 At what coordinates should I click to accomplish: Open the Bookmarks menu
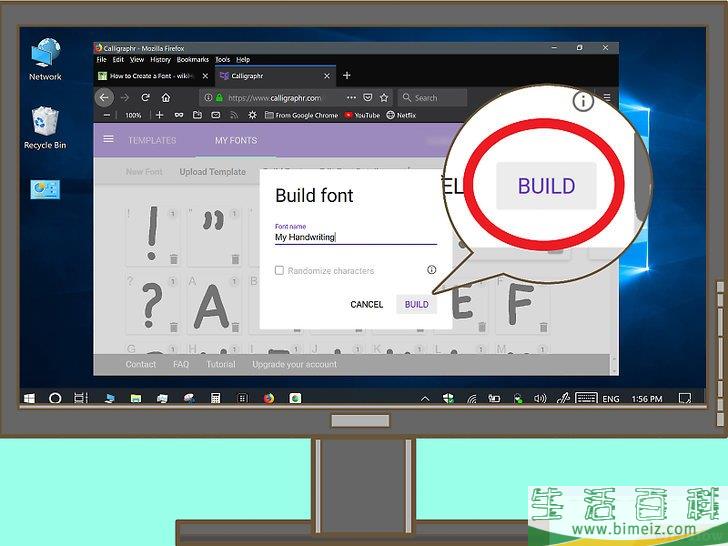coord(193,59)
